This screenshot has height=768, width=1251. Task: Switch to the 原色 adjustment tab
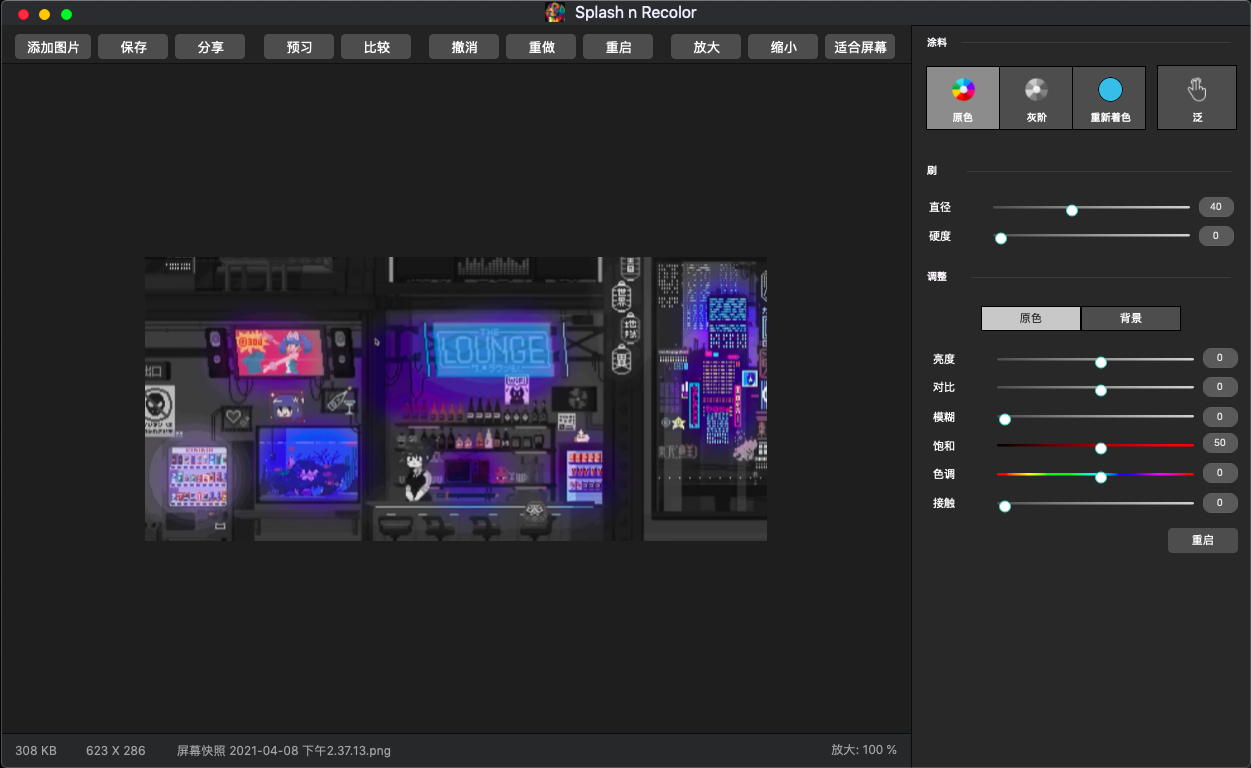coord(1031,318)
